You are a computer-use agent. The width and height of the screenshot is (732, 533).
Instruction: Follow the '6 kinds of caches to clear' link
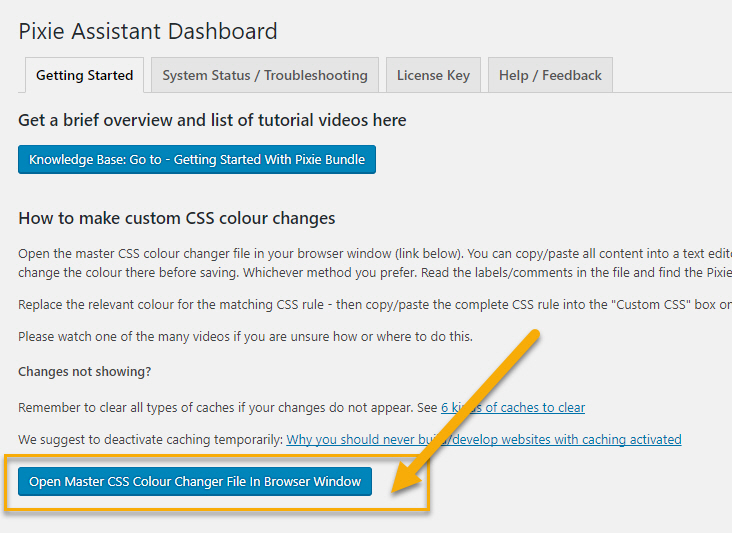[x=513, y=407]
